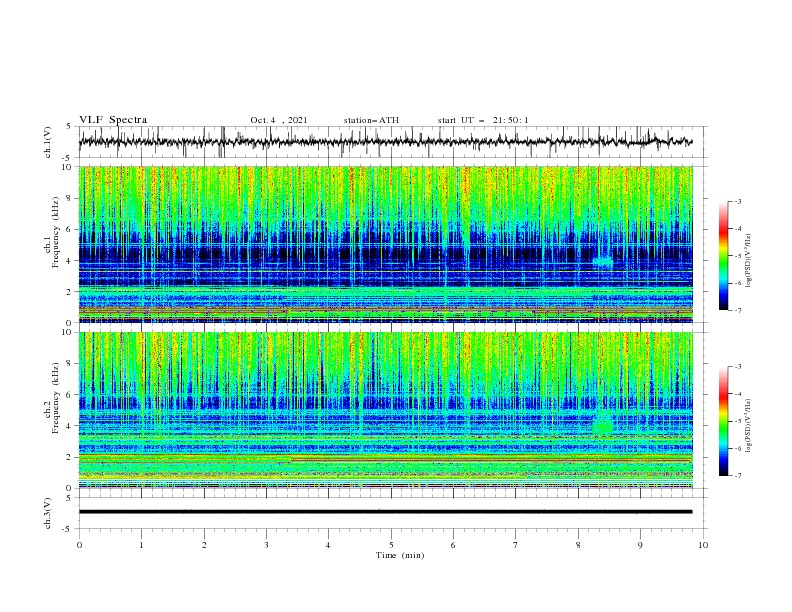The image size is (792, 612).
Task: Click the "ch.3(V)" axis label
Action: coord(48,513)
